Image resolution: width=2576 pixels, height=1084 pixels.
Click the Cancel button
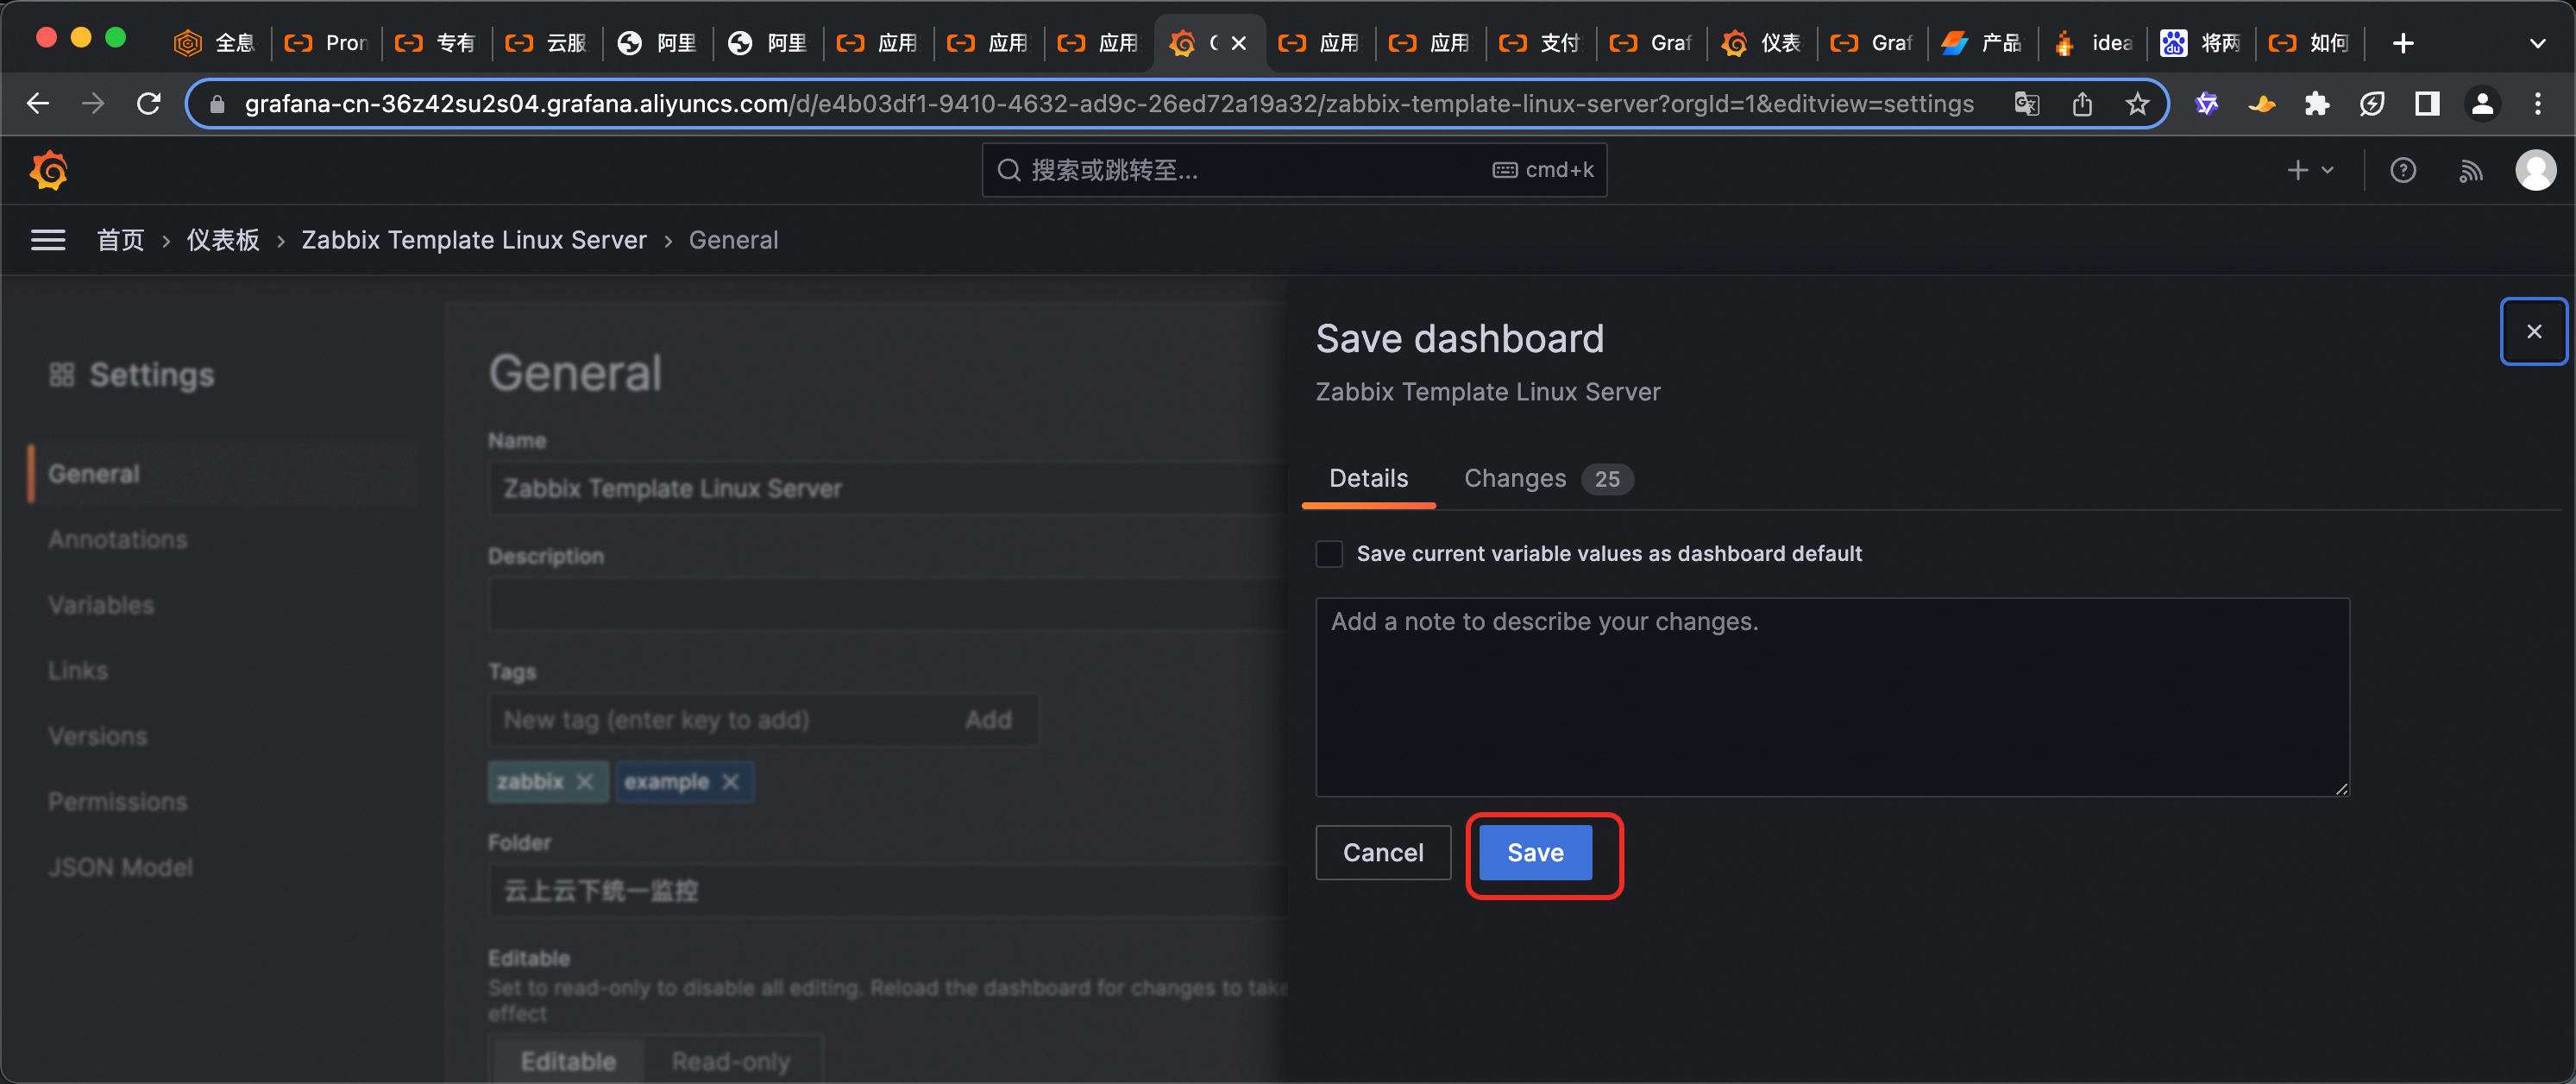[1382, 853]
